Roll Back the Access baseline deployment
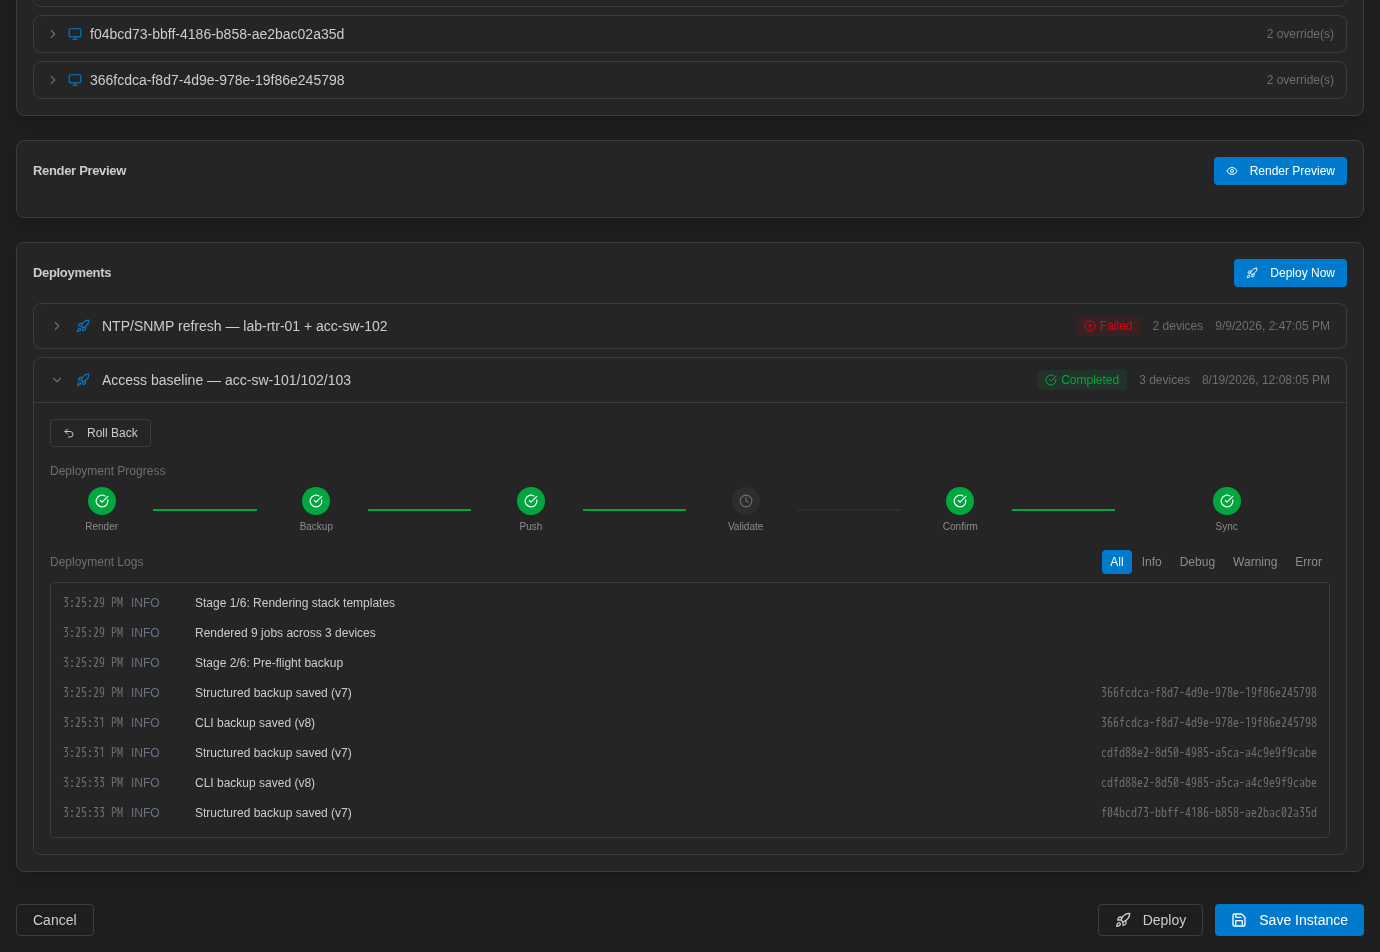This screenshot has height=952, width=1380. pyautogui.click(x=100, y=433)
